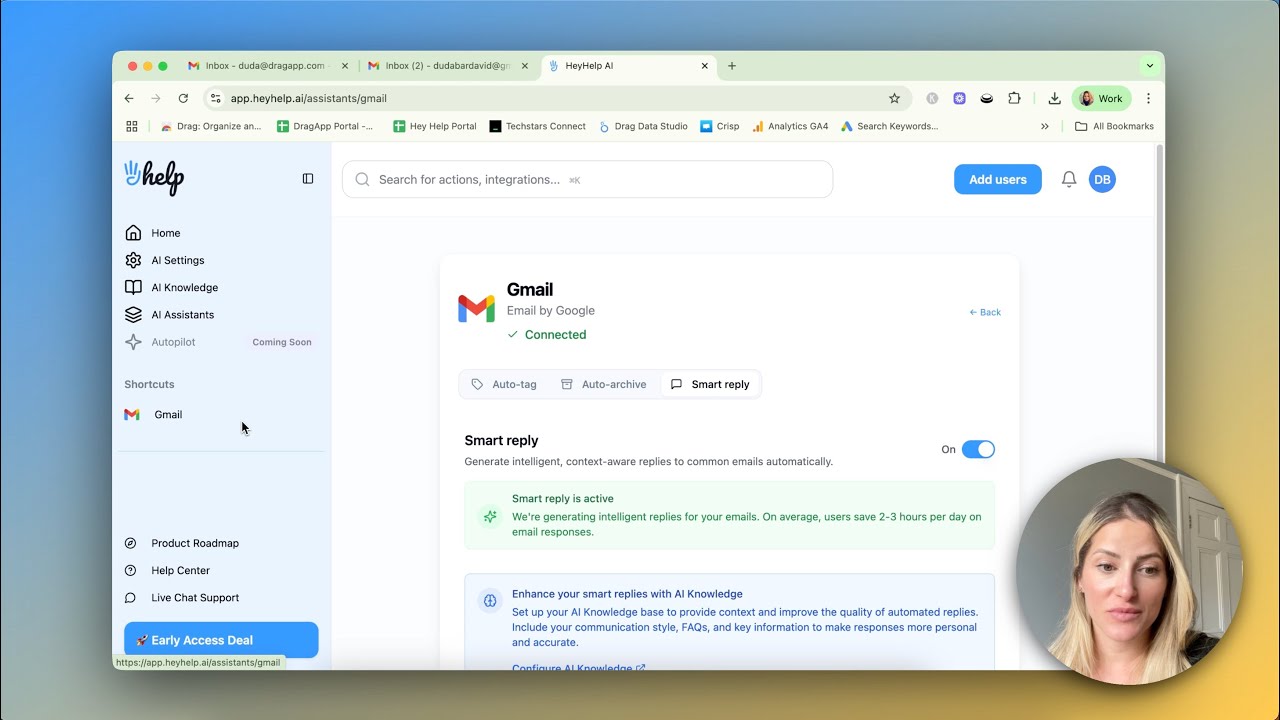This screenshot has width=1280, height=720.
Task: Select the Smart reply tab
Action: pos(710,384)
